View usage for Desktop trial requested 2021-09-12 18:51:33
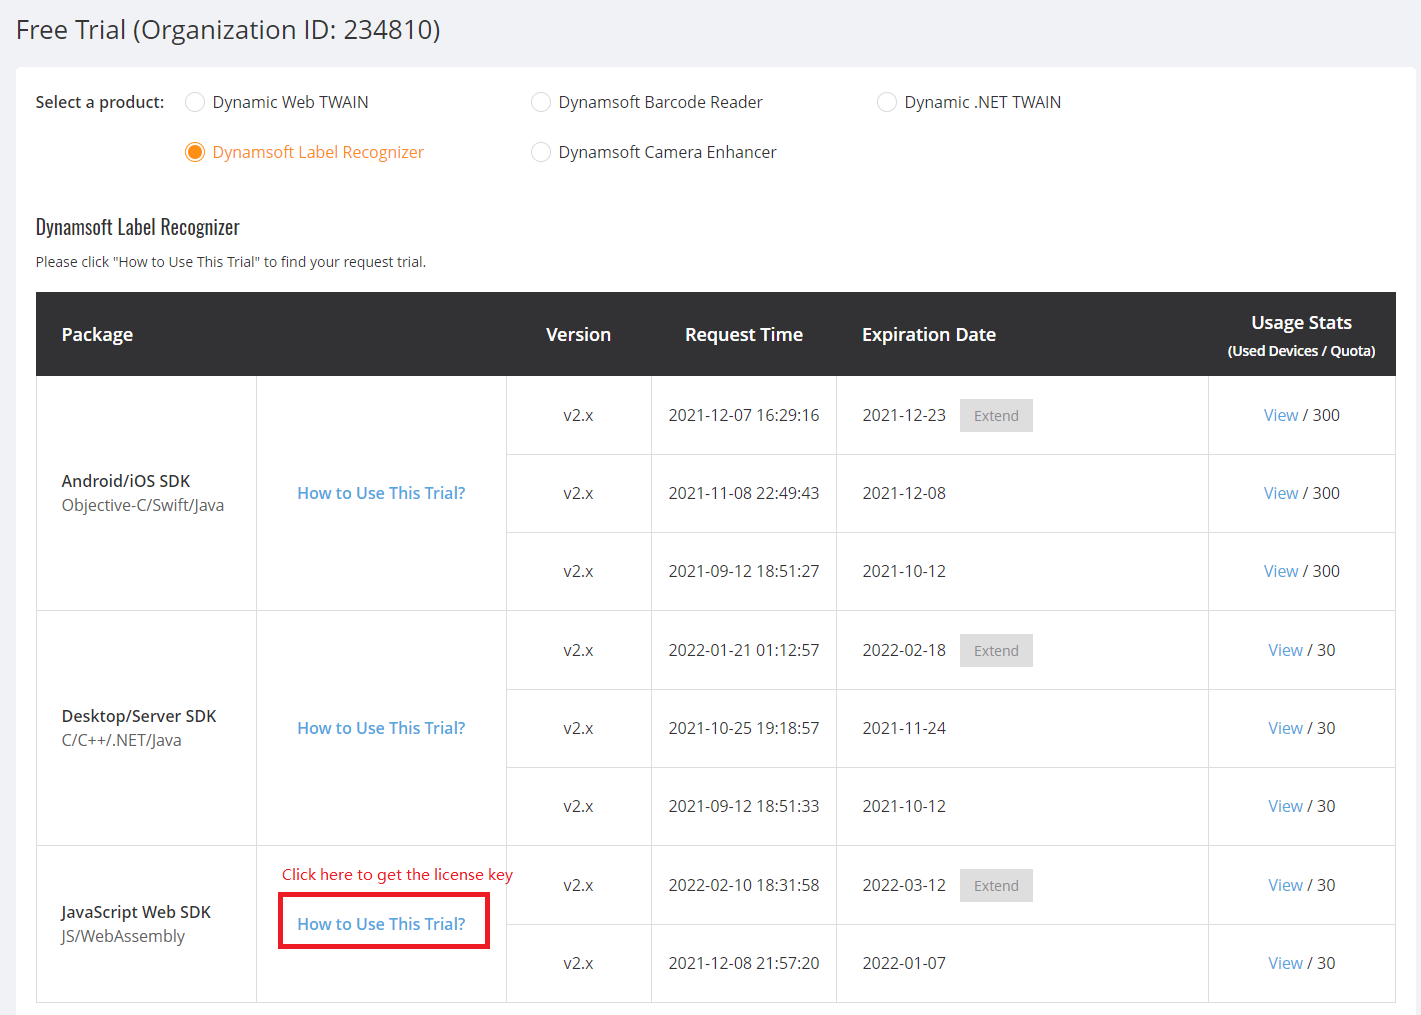 point(1285,806)
